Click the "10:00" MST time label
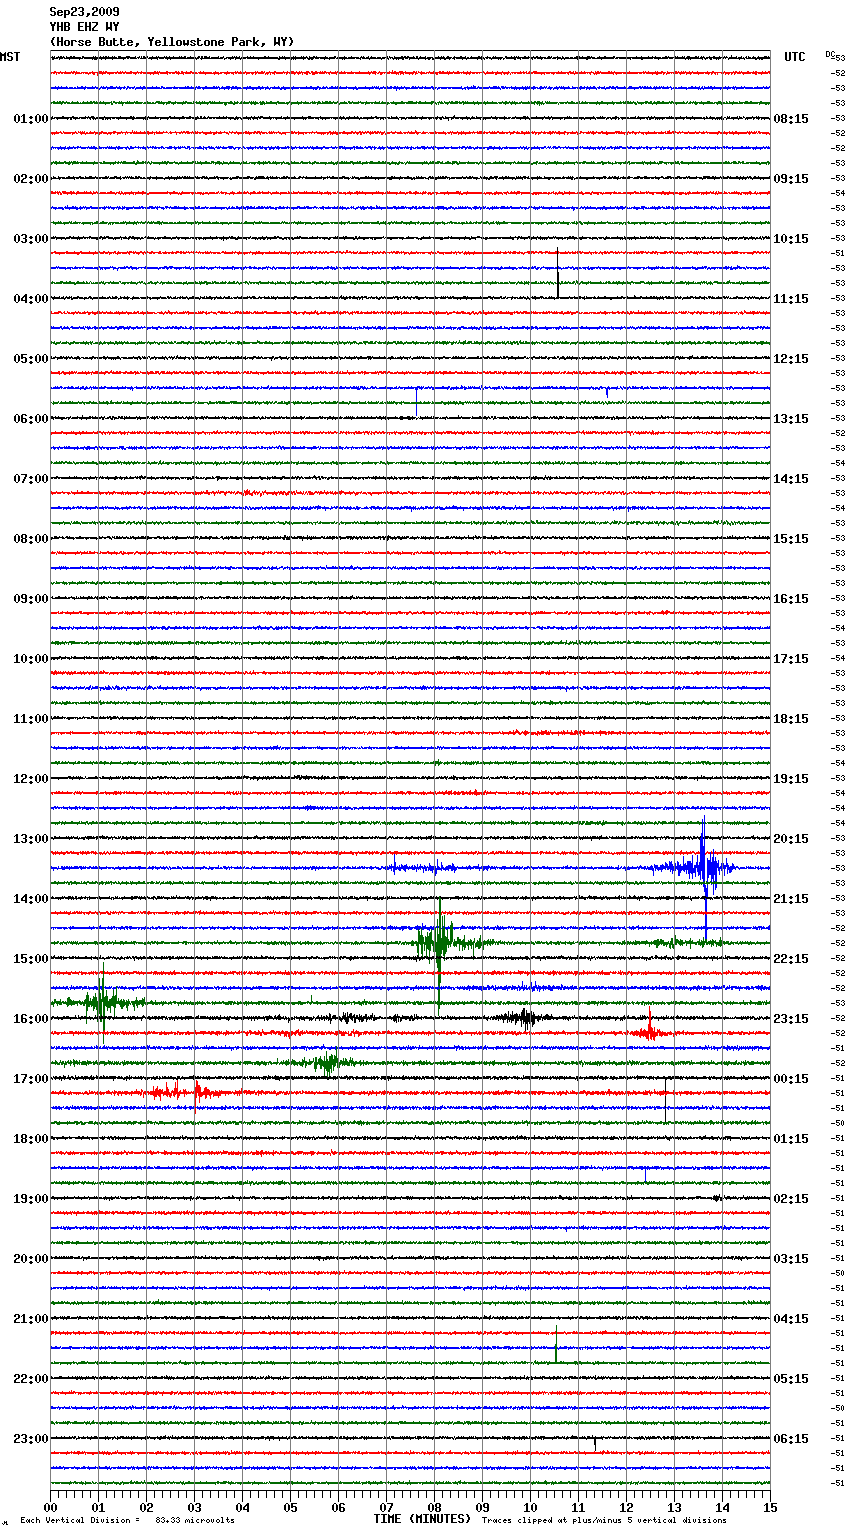Viewport: 850px width, 1534px height. (x=31, y=659)
